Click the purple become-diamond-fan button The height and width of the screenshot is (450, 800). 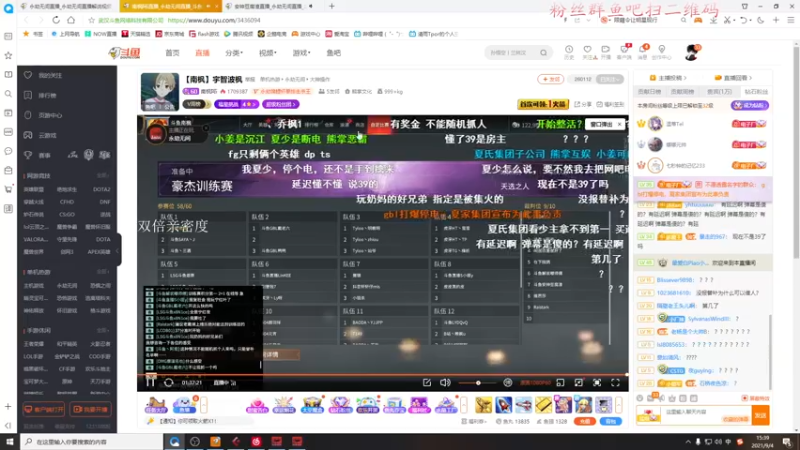(749, 105)
